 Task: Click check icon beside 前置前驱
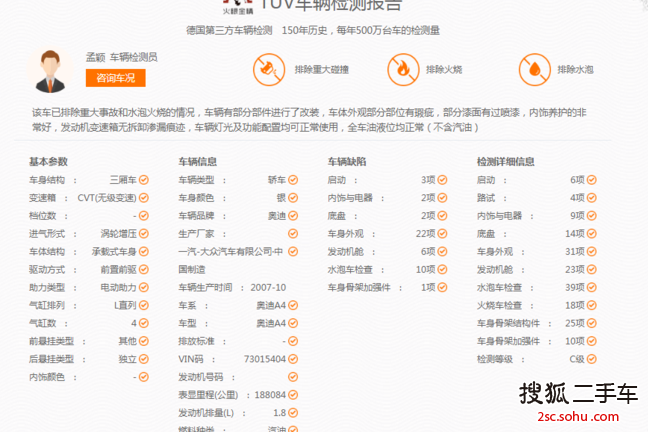point(144,270)
